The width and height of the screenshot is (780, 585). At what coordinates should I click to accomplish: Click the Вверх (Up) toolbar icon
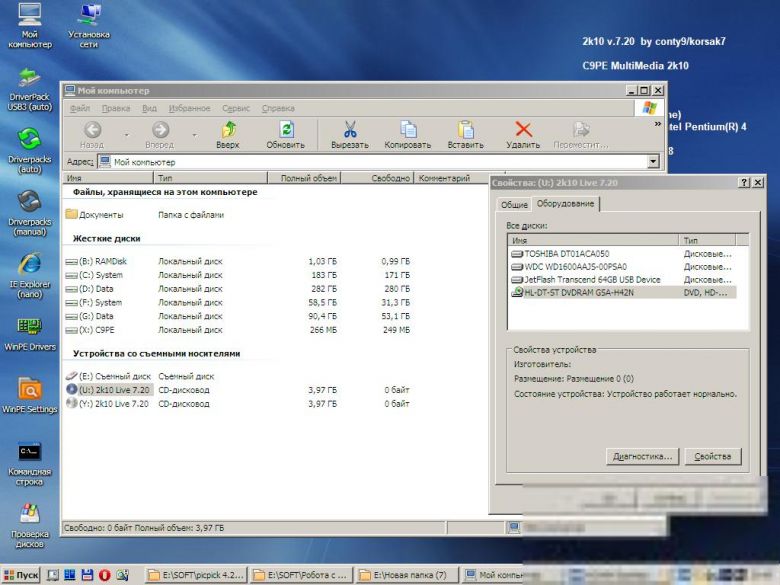click(228, 130)
